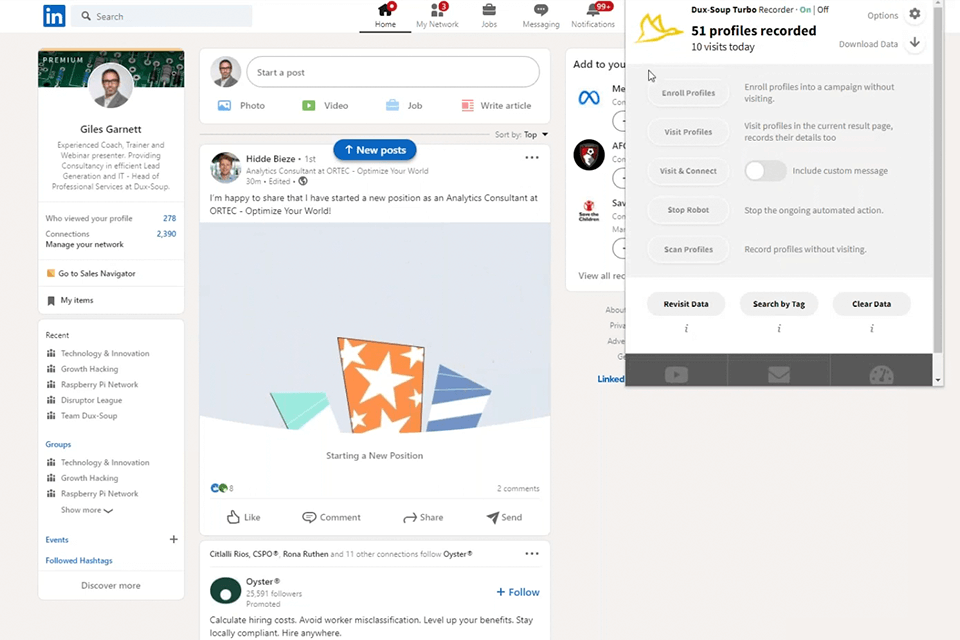The image size is (960, 640).
Task: Turn the Dux-Soup recorder Off
Action: point(823,9)
